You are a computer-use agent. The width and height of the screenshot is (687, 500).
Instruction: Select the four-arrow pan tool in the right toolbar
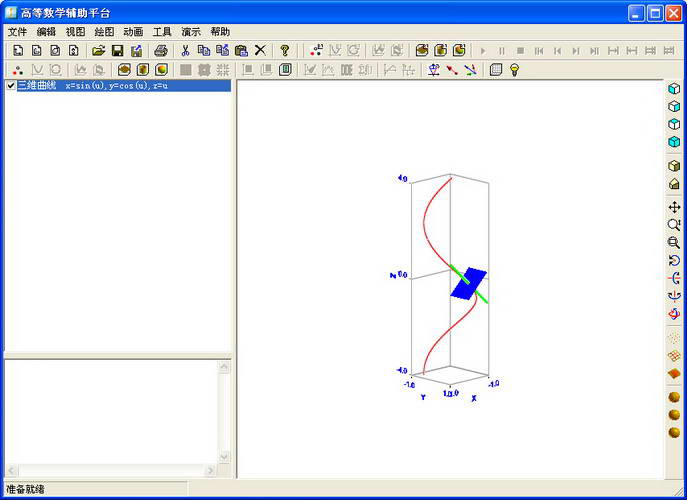click(x=674, y=207)
